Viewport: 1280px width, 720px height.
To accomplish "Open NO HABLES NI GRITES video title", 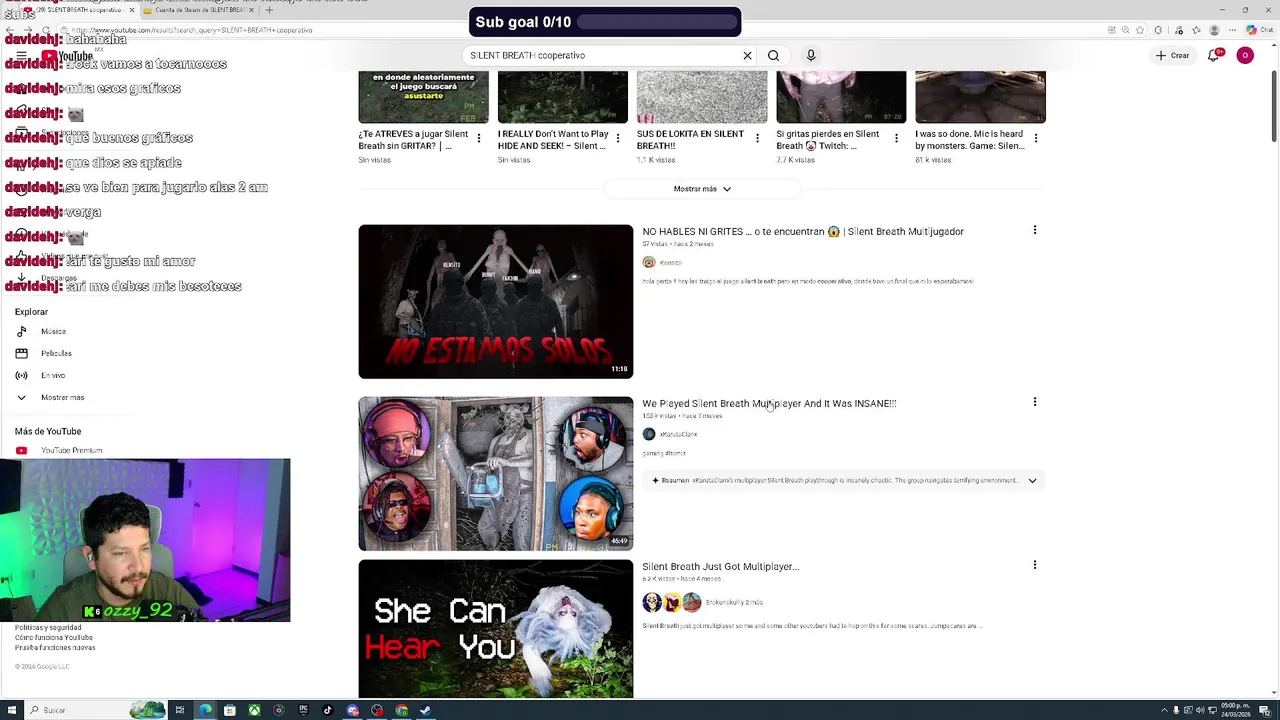I will (803, 232).
